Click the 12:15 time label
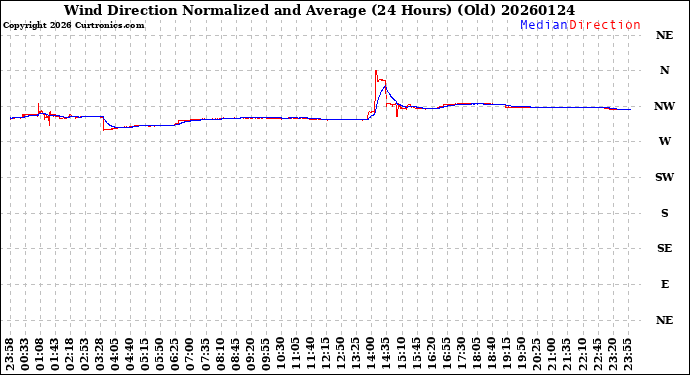This screenshot has height=375, width=690. (x=326, y=355)
